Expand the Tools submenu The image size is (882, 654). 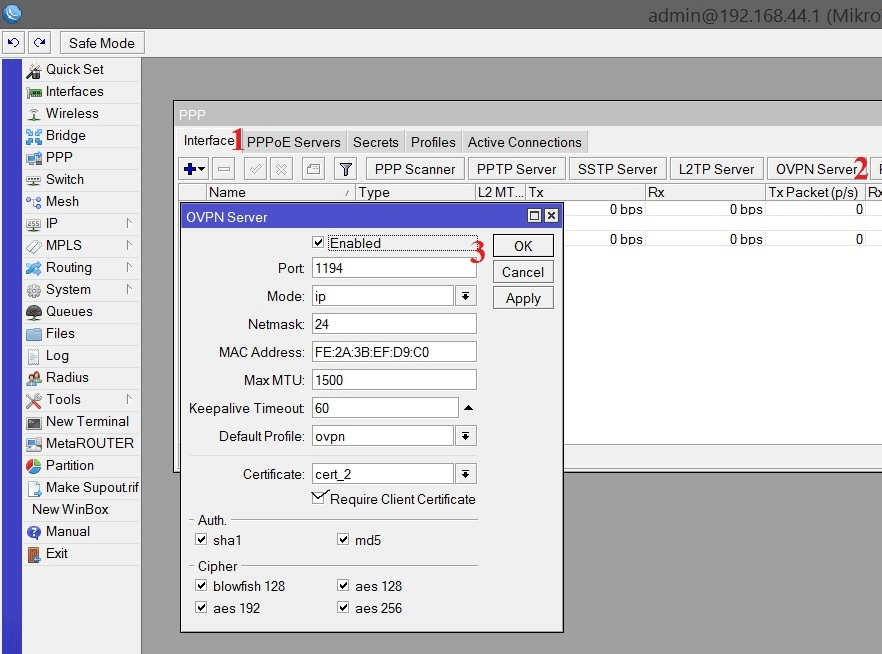click(x=129, y=399)
